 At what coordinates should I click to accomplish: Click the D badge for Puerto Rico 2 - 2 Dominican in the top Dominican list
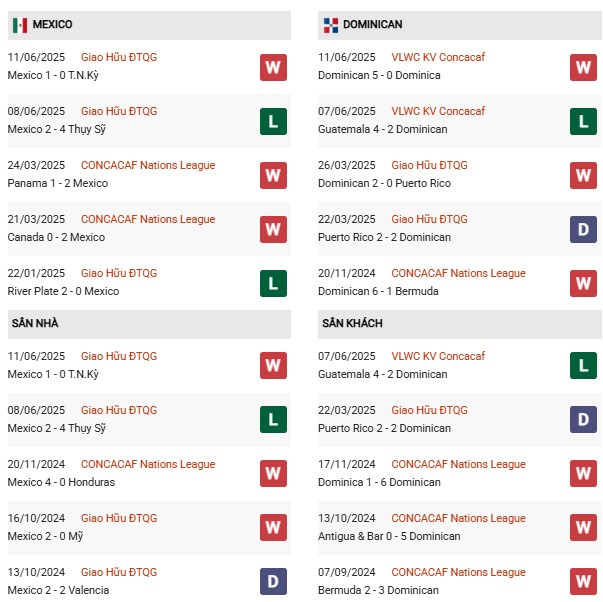click(584, 229)
